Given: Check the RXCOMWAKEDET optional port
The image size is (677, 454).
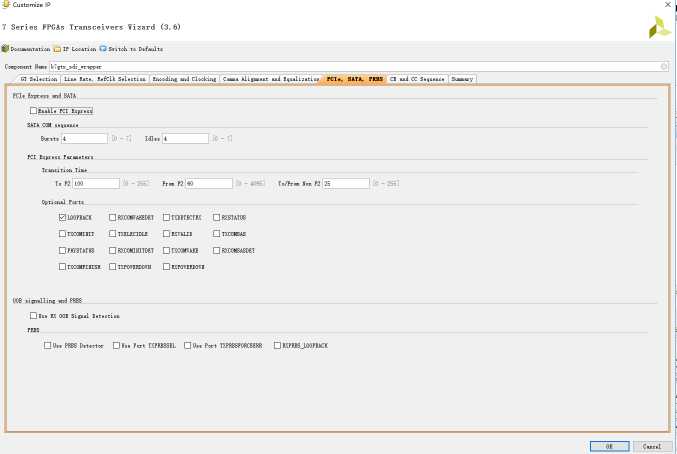Looking at the screenshot, I should 113,217.
